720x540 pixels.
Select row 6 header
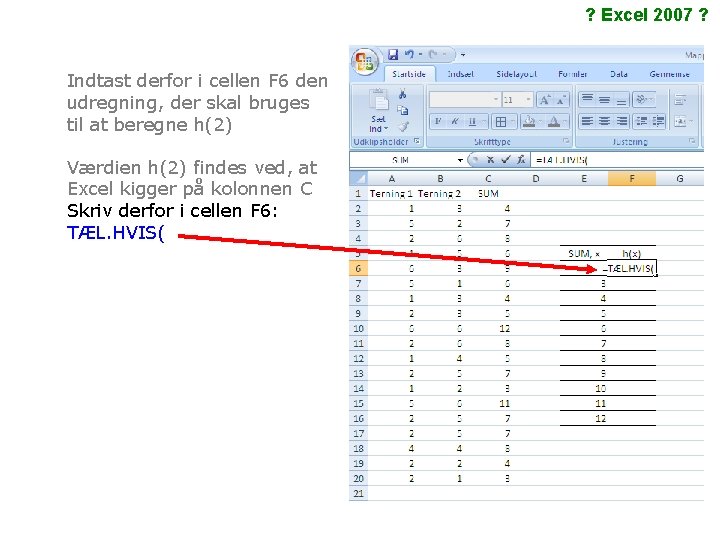tap(359, 268)
